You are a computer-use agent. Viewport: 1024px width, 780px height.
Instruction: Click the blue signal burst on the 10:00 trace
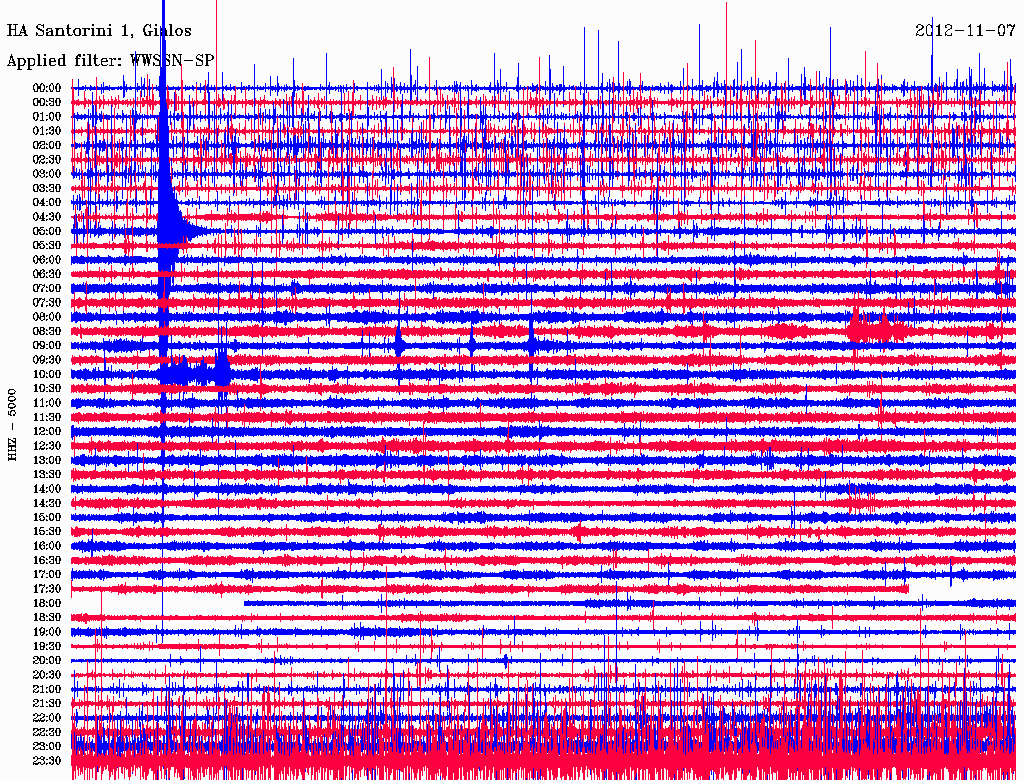pyautogui.click(x=196, y=373)
